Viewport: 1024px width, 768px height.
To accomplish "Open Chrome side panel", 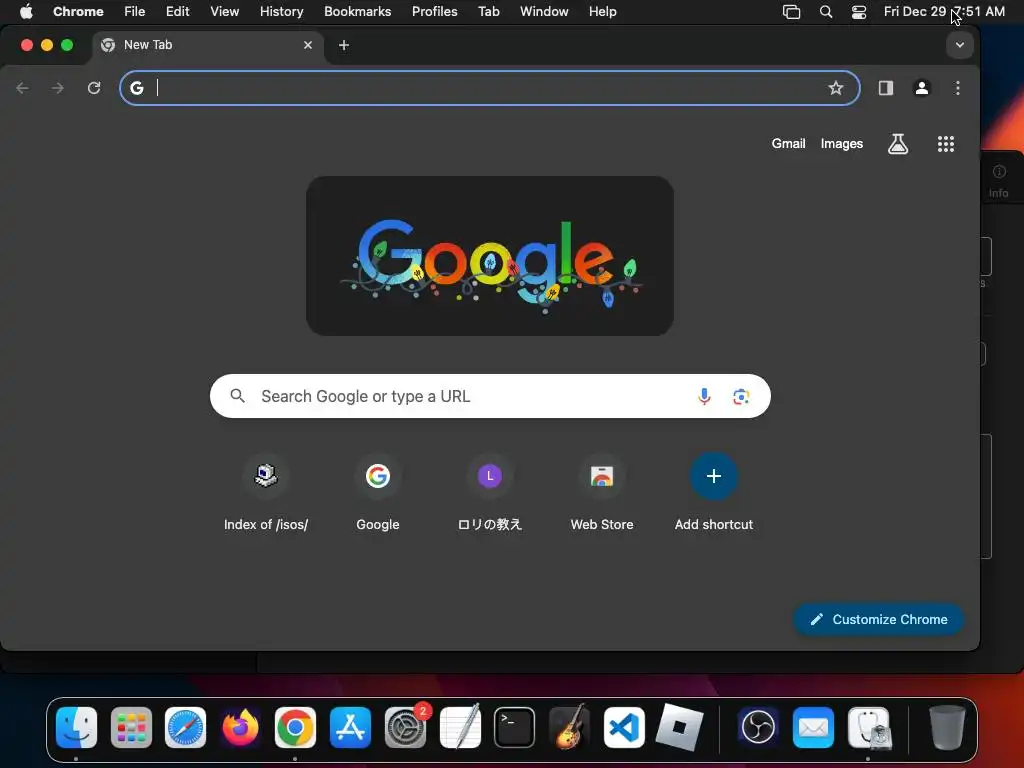I will coord(886,88).
